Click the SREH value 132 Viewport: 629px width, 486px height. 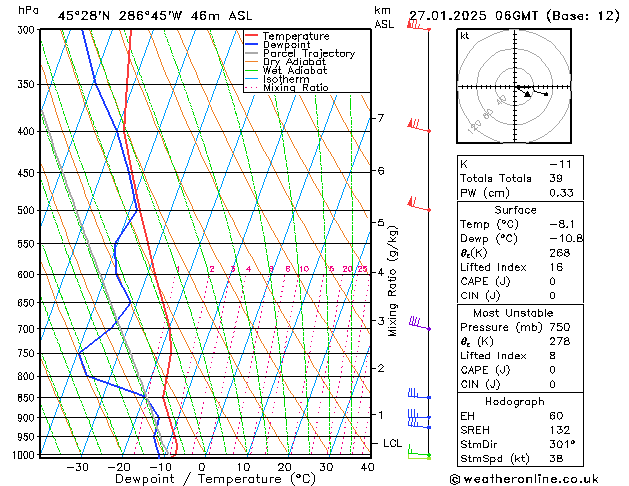tap(560, 430)
